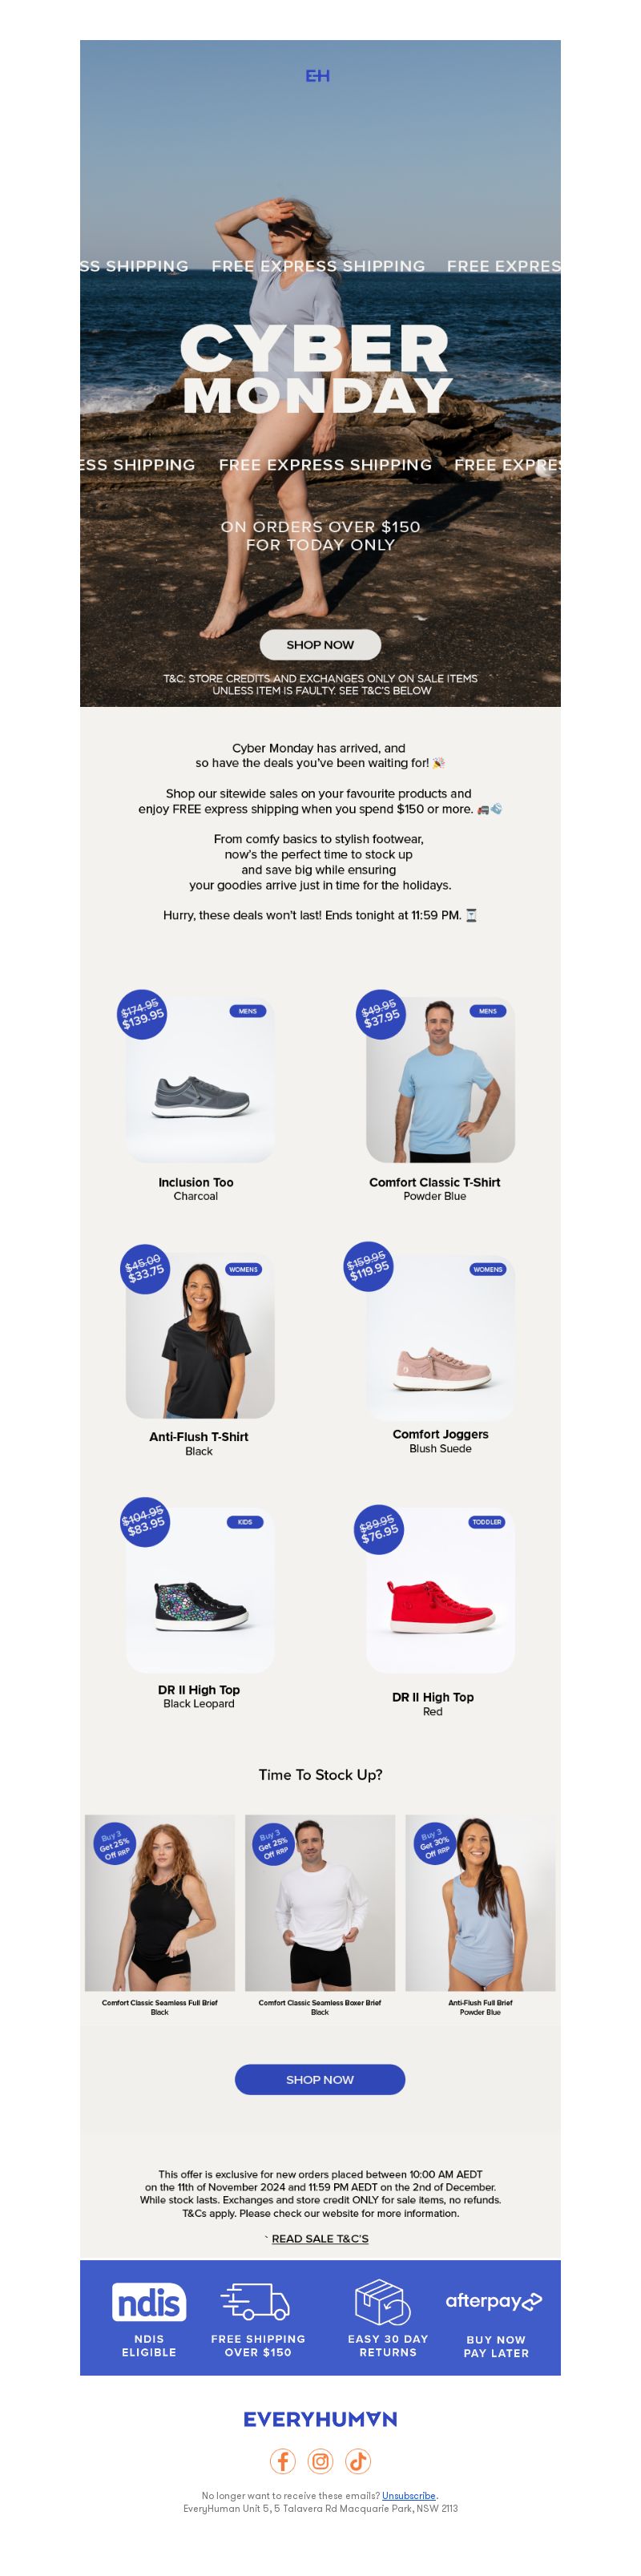Open the Read Sale T&C's link
The height and width of the screenshot is (2576, 641).
tap(320, 2239)
